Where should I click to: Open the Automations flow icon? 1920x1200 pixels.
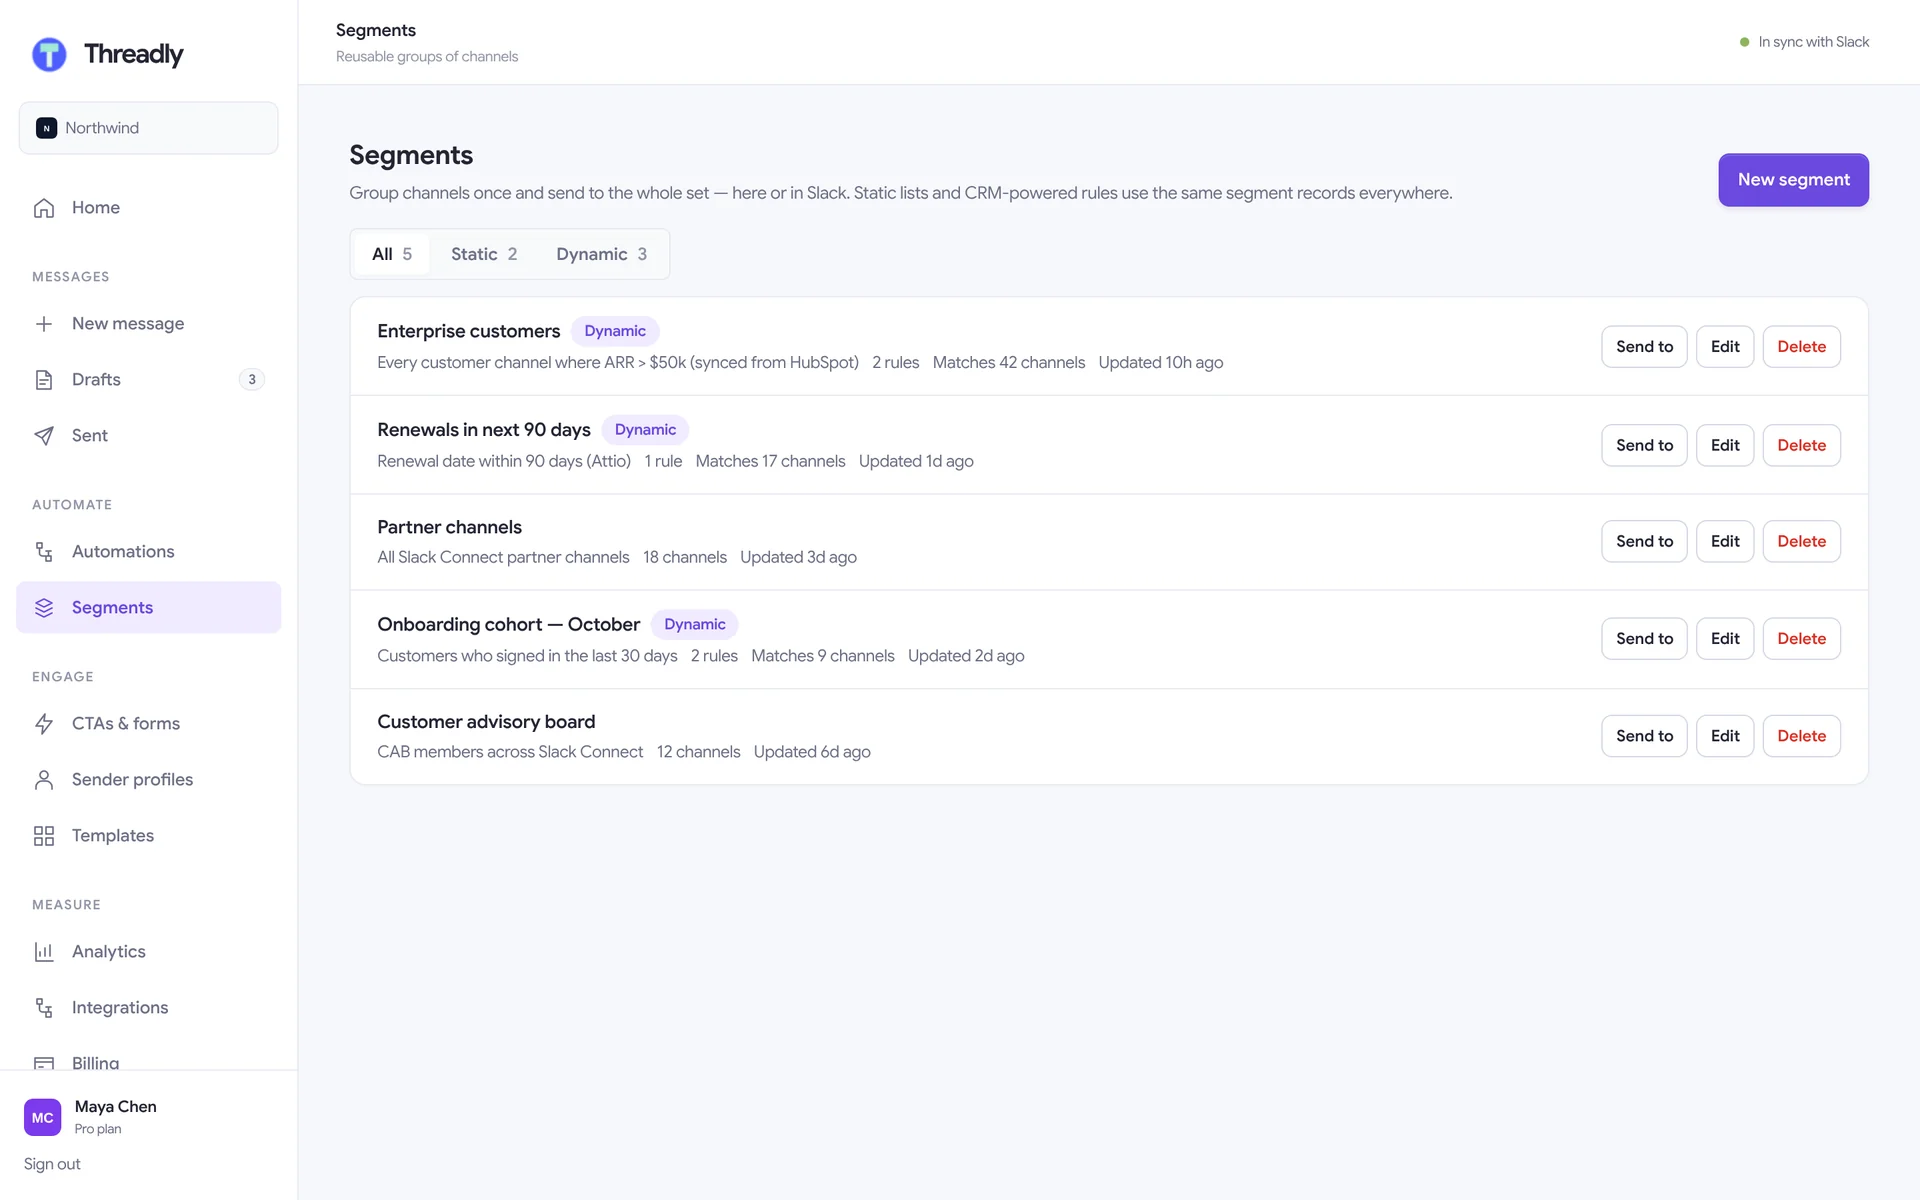44,552
